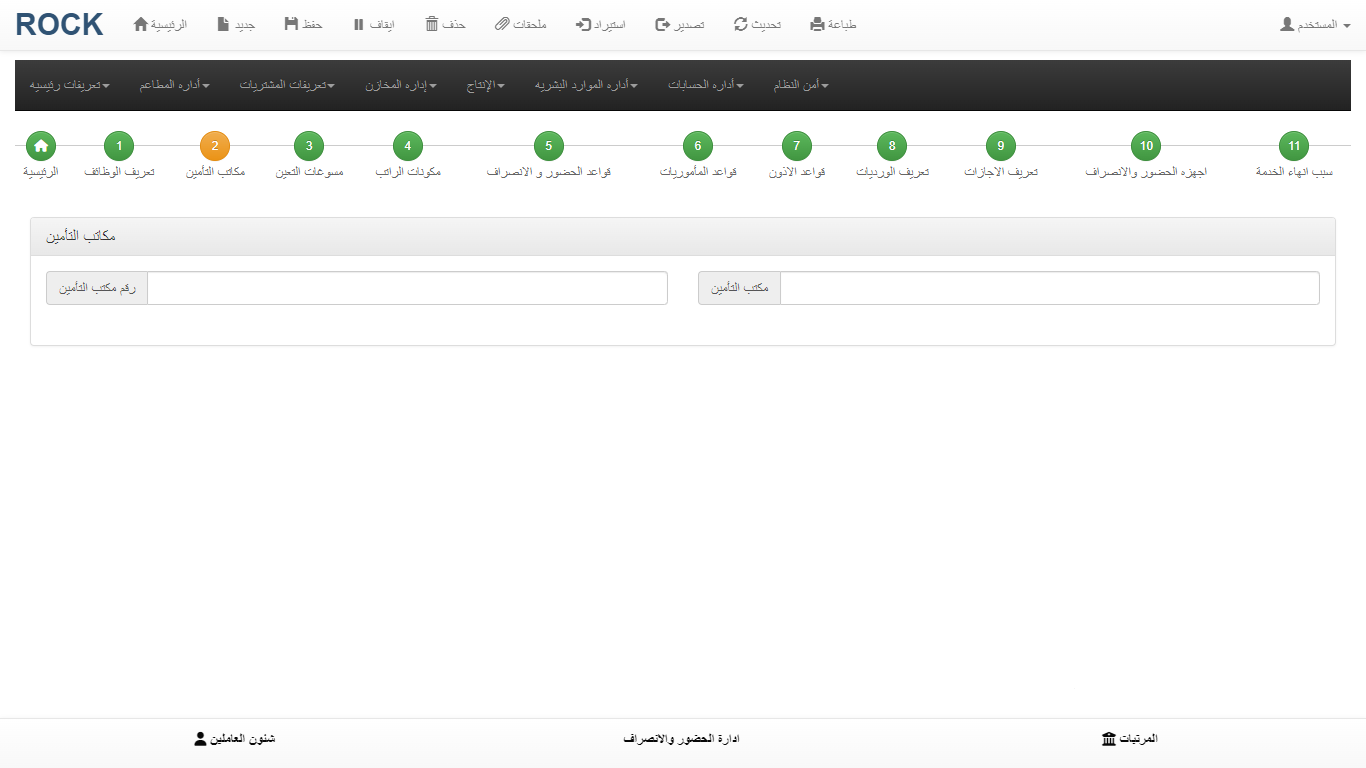The width and height of the screenshot is (1366, 768).
Task: Click the رقم مكتب التأمين input field
Action: coord(407,288)
